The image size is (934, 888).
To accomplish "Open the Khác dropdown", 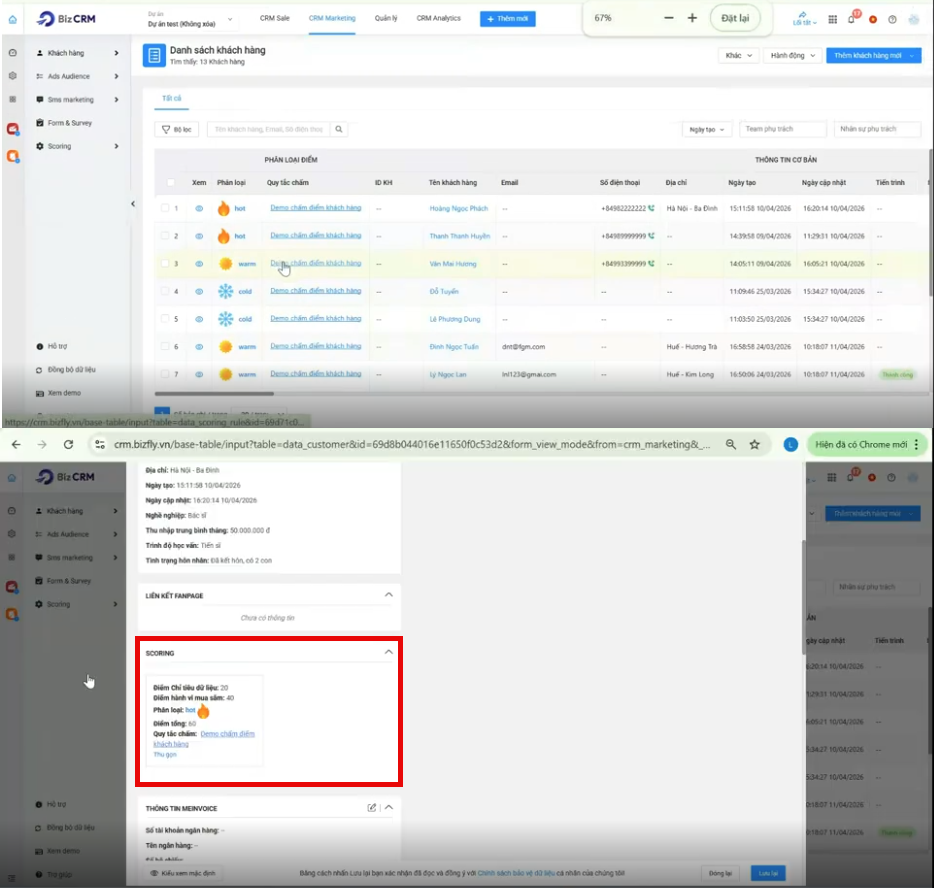I will coord(739,55).
